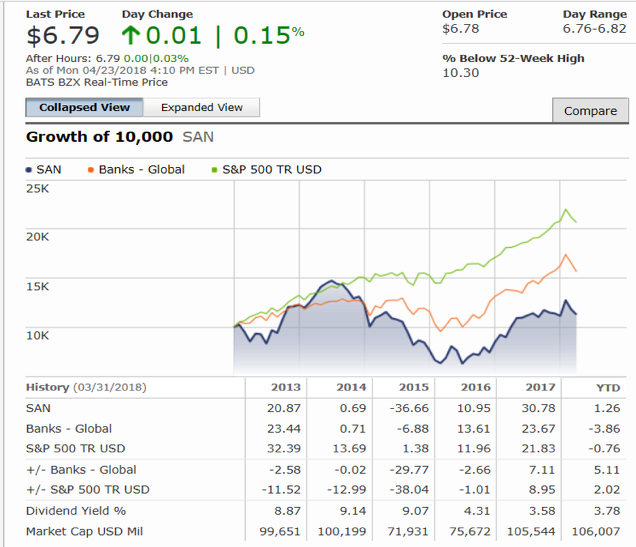Click the 2017 Market Cap 105,544

(531, 532)
